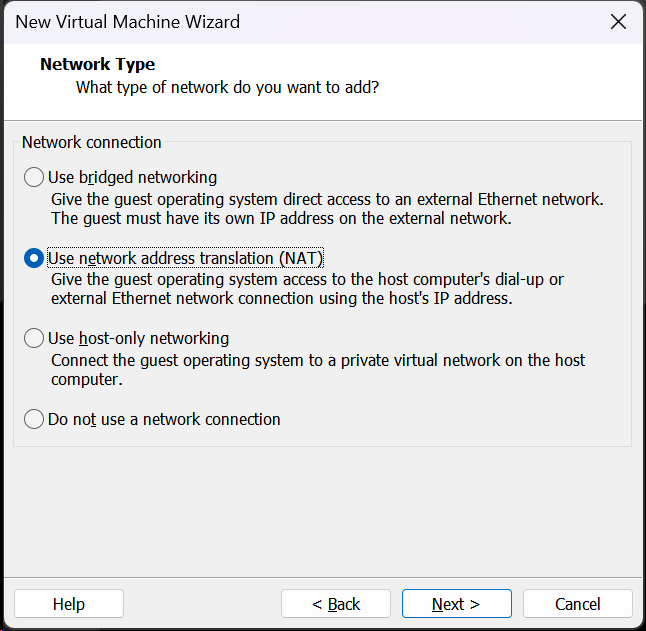Click the 'Network connection' group label
This screenshot has width=646, height=631.
tap(91, 143)
